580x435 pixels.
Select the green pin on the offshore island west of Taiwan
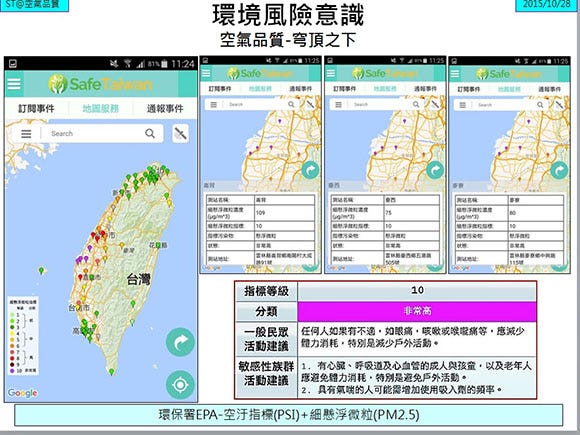tap(41, 270)
